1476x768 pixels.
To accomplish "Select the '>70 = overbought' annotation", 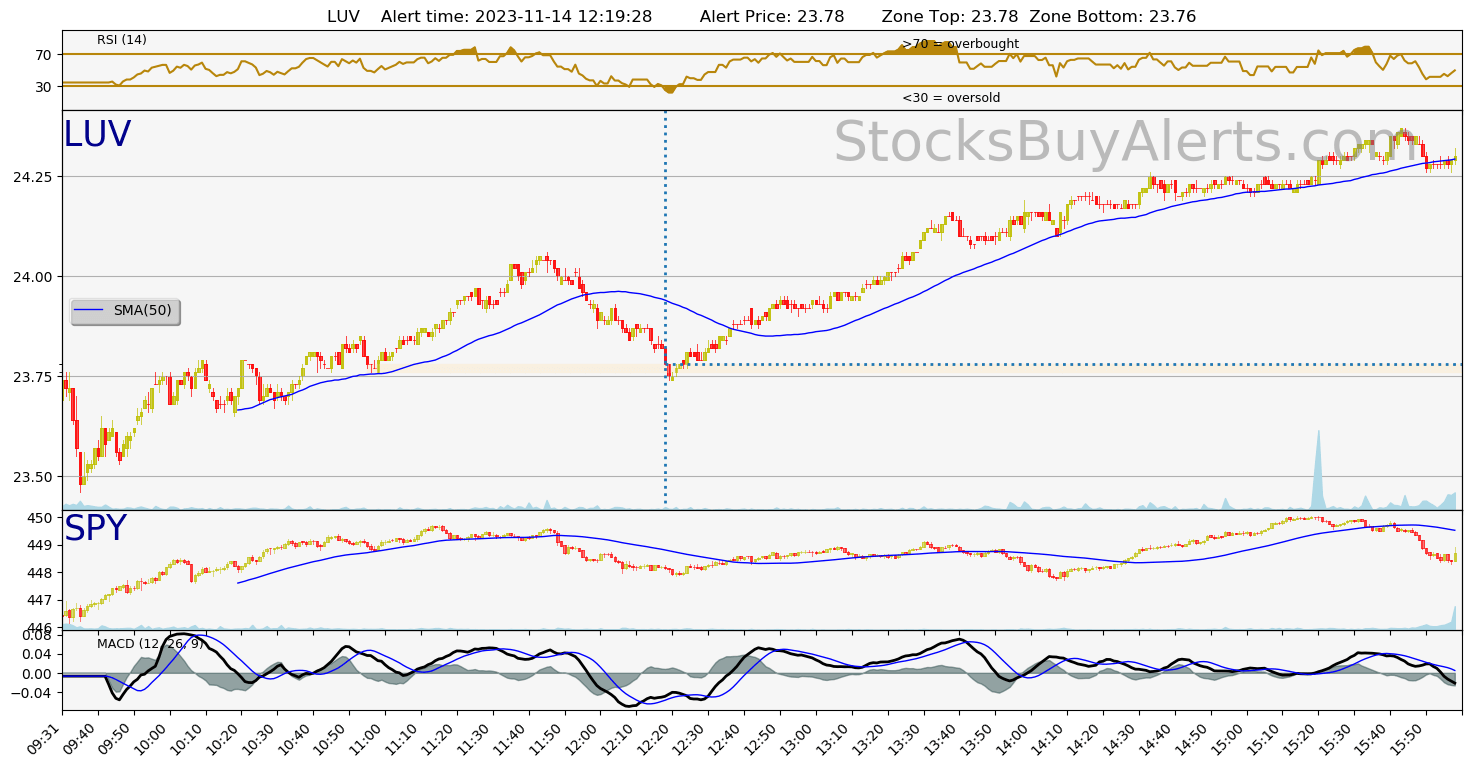I will (960, 44).
